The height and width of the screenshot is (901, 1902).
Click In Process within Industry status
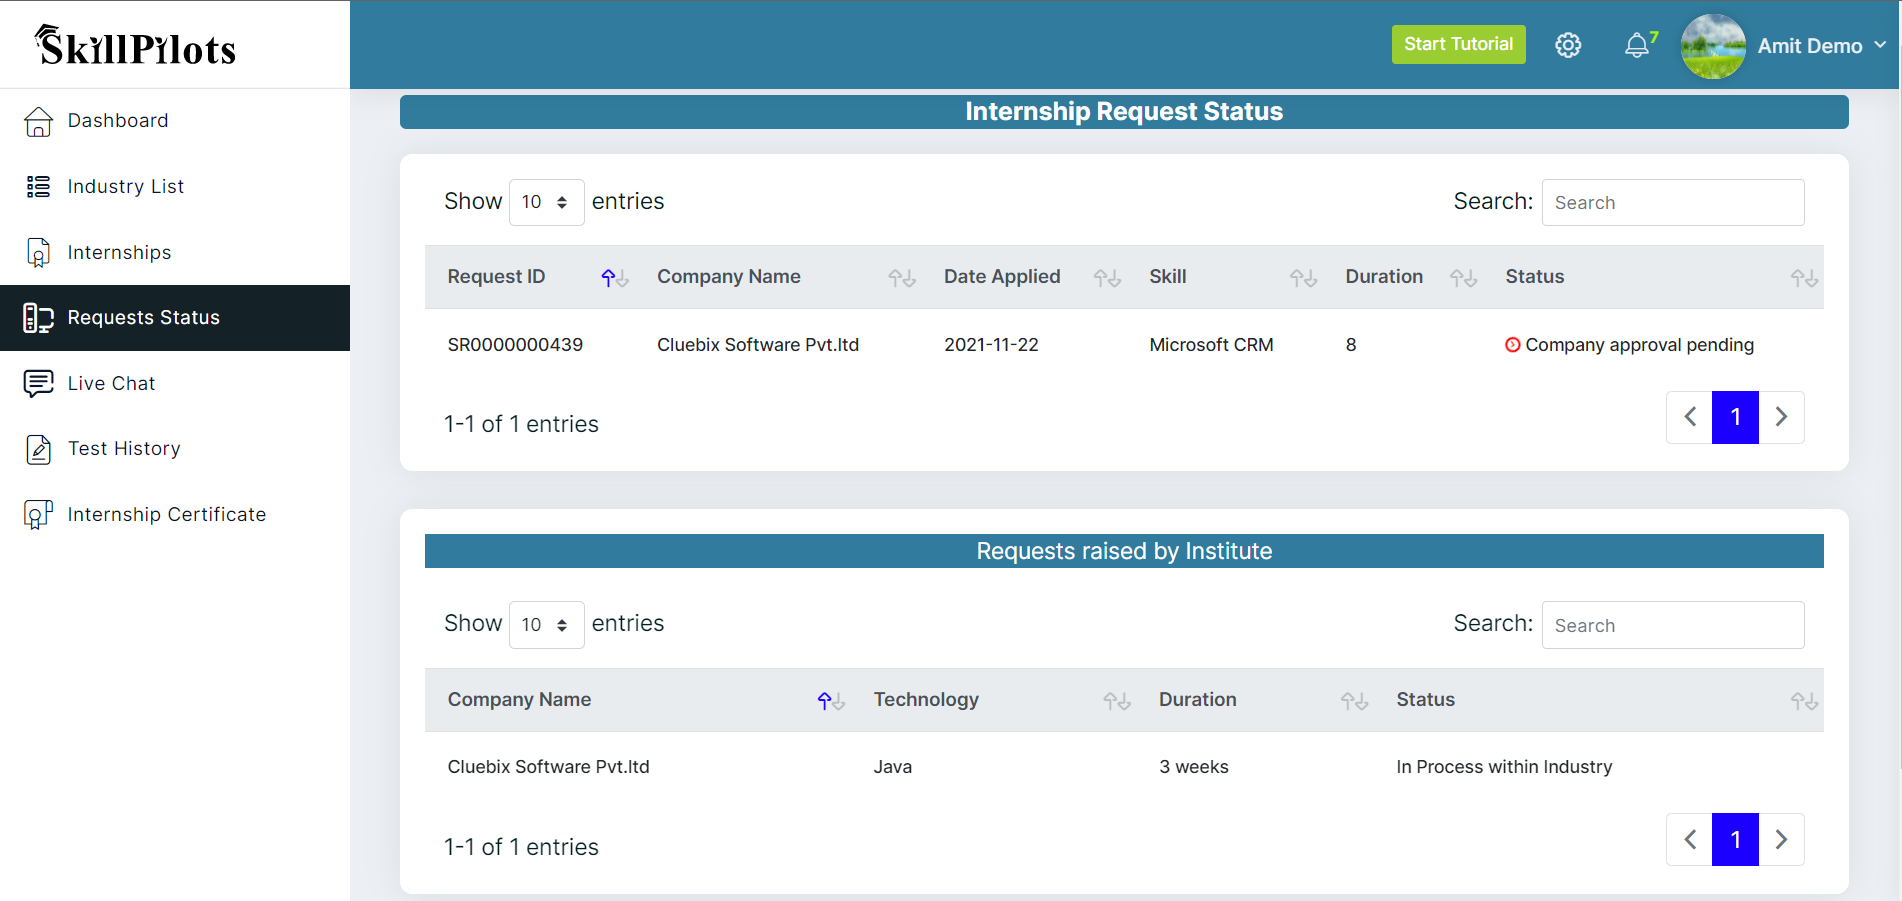click(x=1504, y=767)
